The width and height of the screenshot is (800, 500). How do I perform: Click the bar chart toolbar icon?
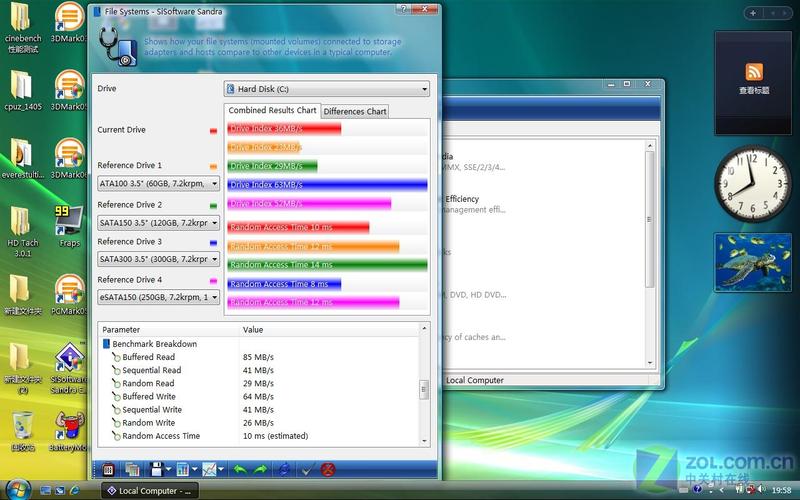(183, 469)
